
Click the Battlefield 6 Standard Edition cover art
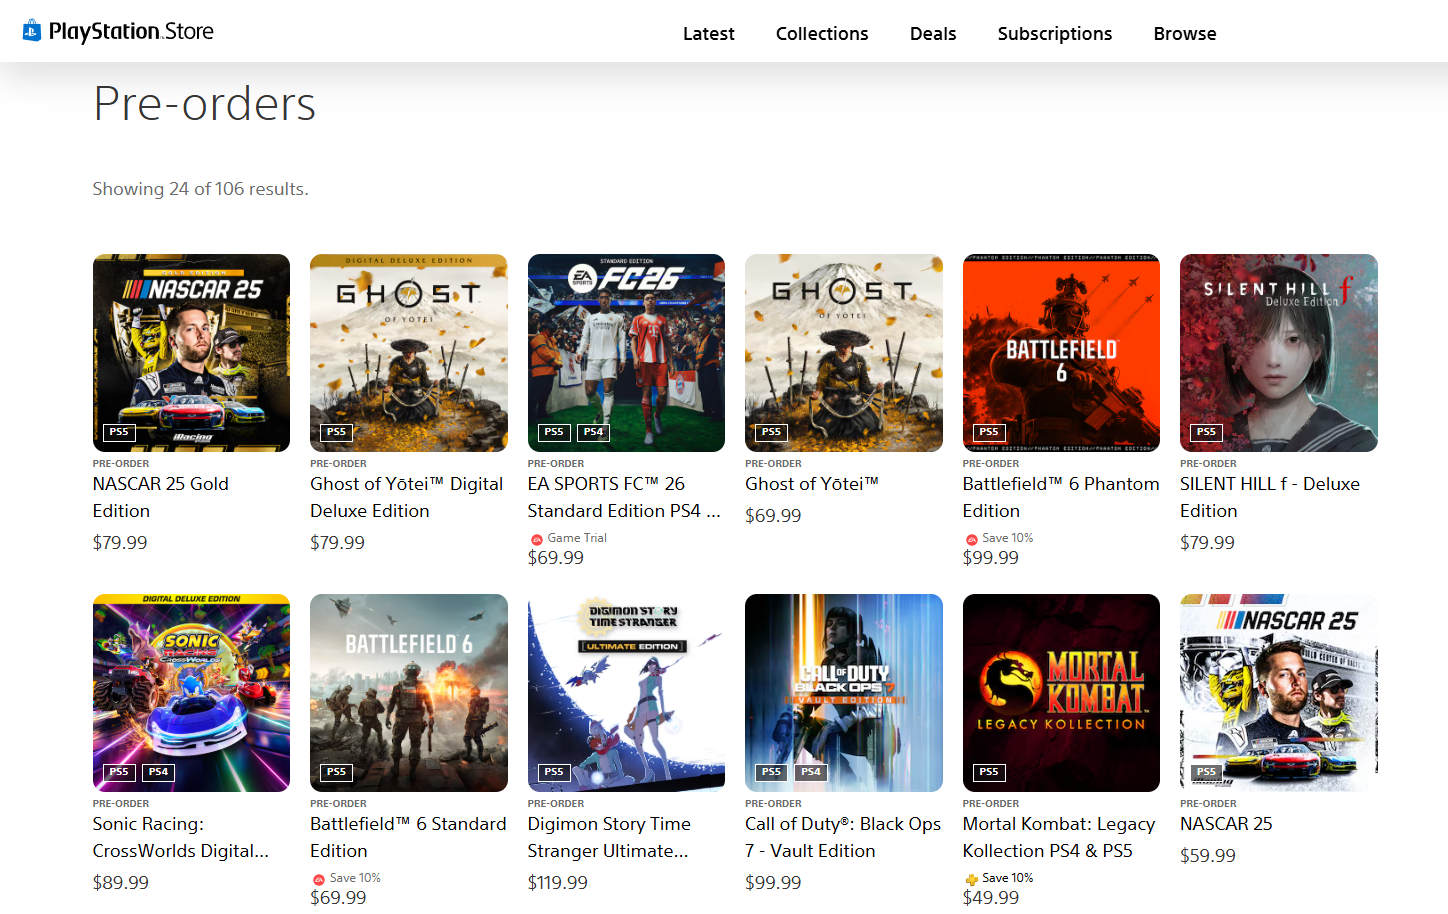pyautogui.click(x=408, y=692)
